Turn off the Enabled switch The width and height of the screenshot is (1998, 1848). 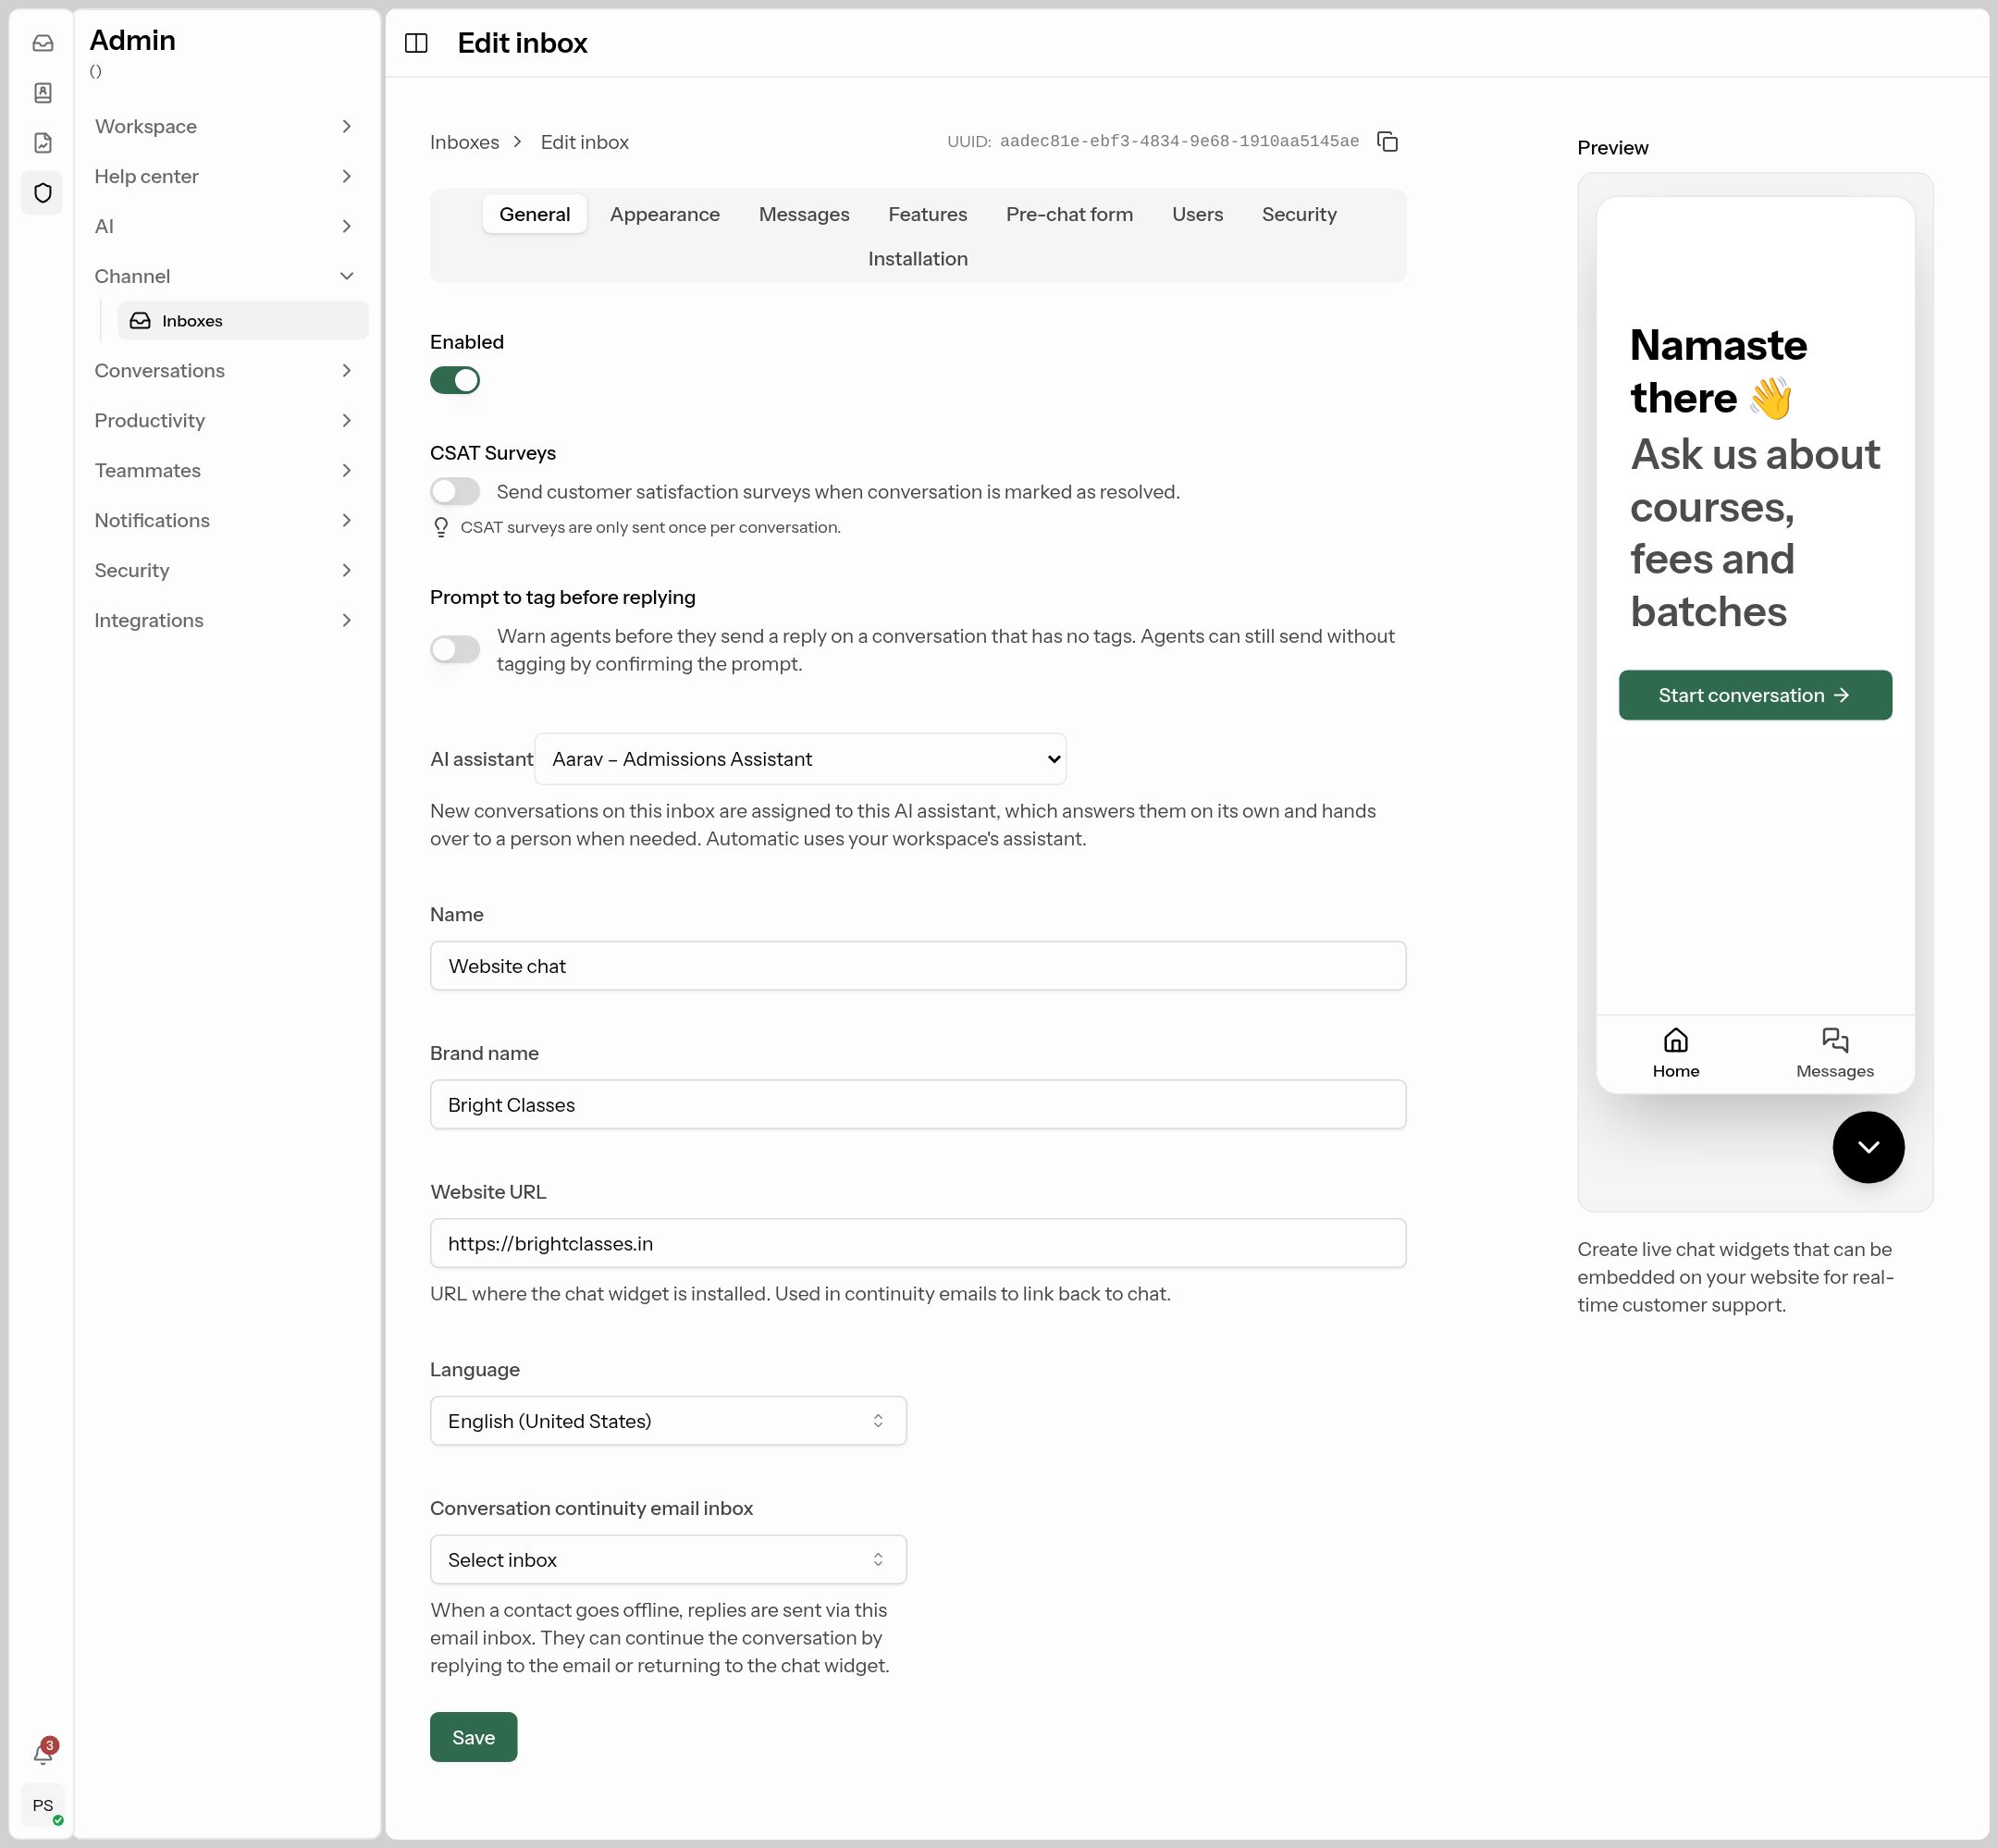pyautogui.click(x=455, y=380)
